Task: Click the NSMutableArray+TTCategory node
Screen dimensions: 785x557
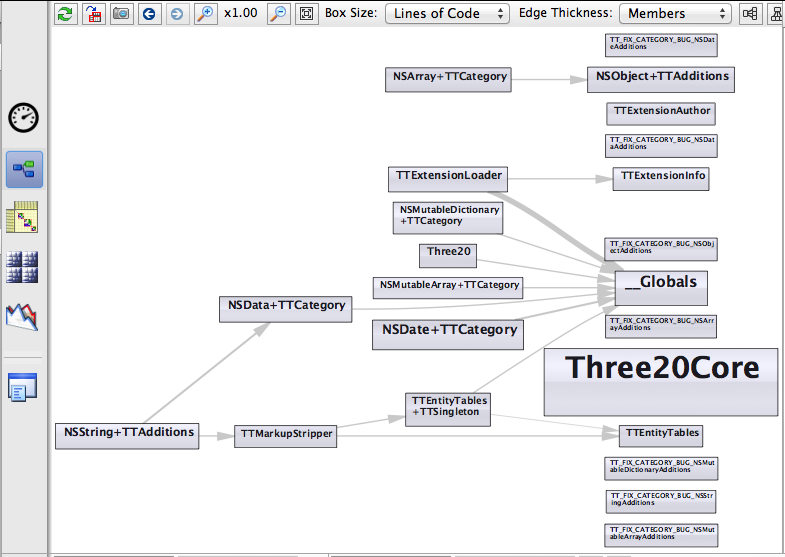Action: pyautogui.click(x=448, y=288)
